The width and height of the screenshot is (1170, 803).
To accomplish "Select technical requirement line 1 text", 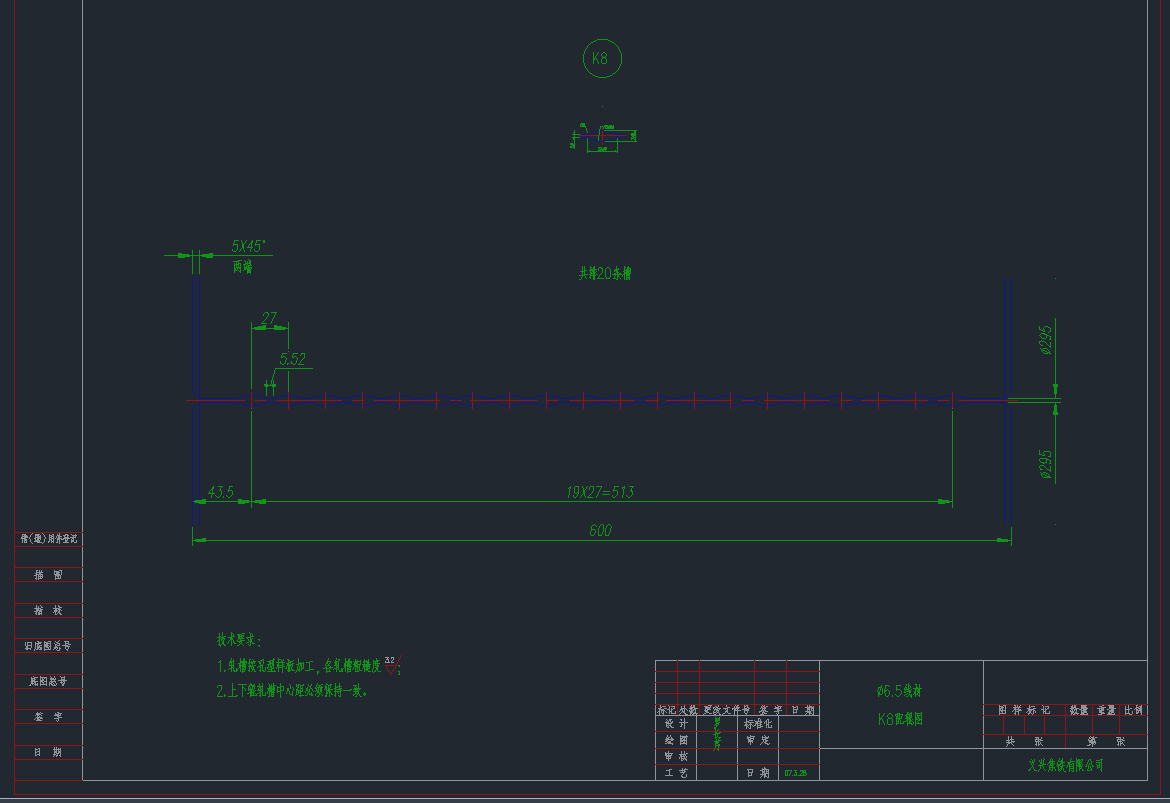I will coord(299,665).
